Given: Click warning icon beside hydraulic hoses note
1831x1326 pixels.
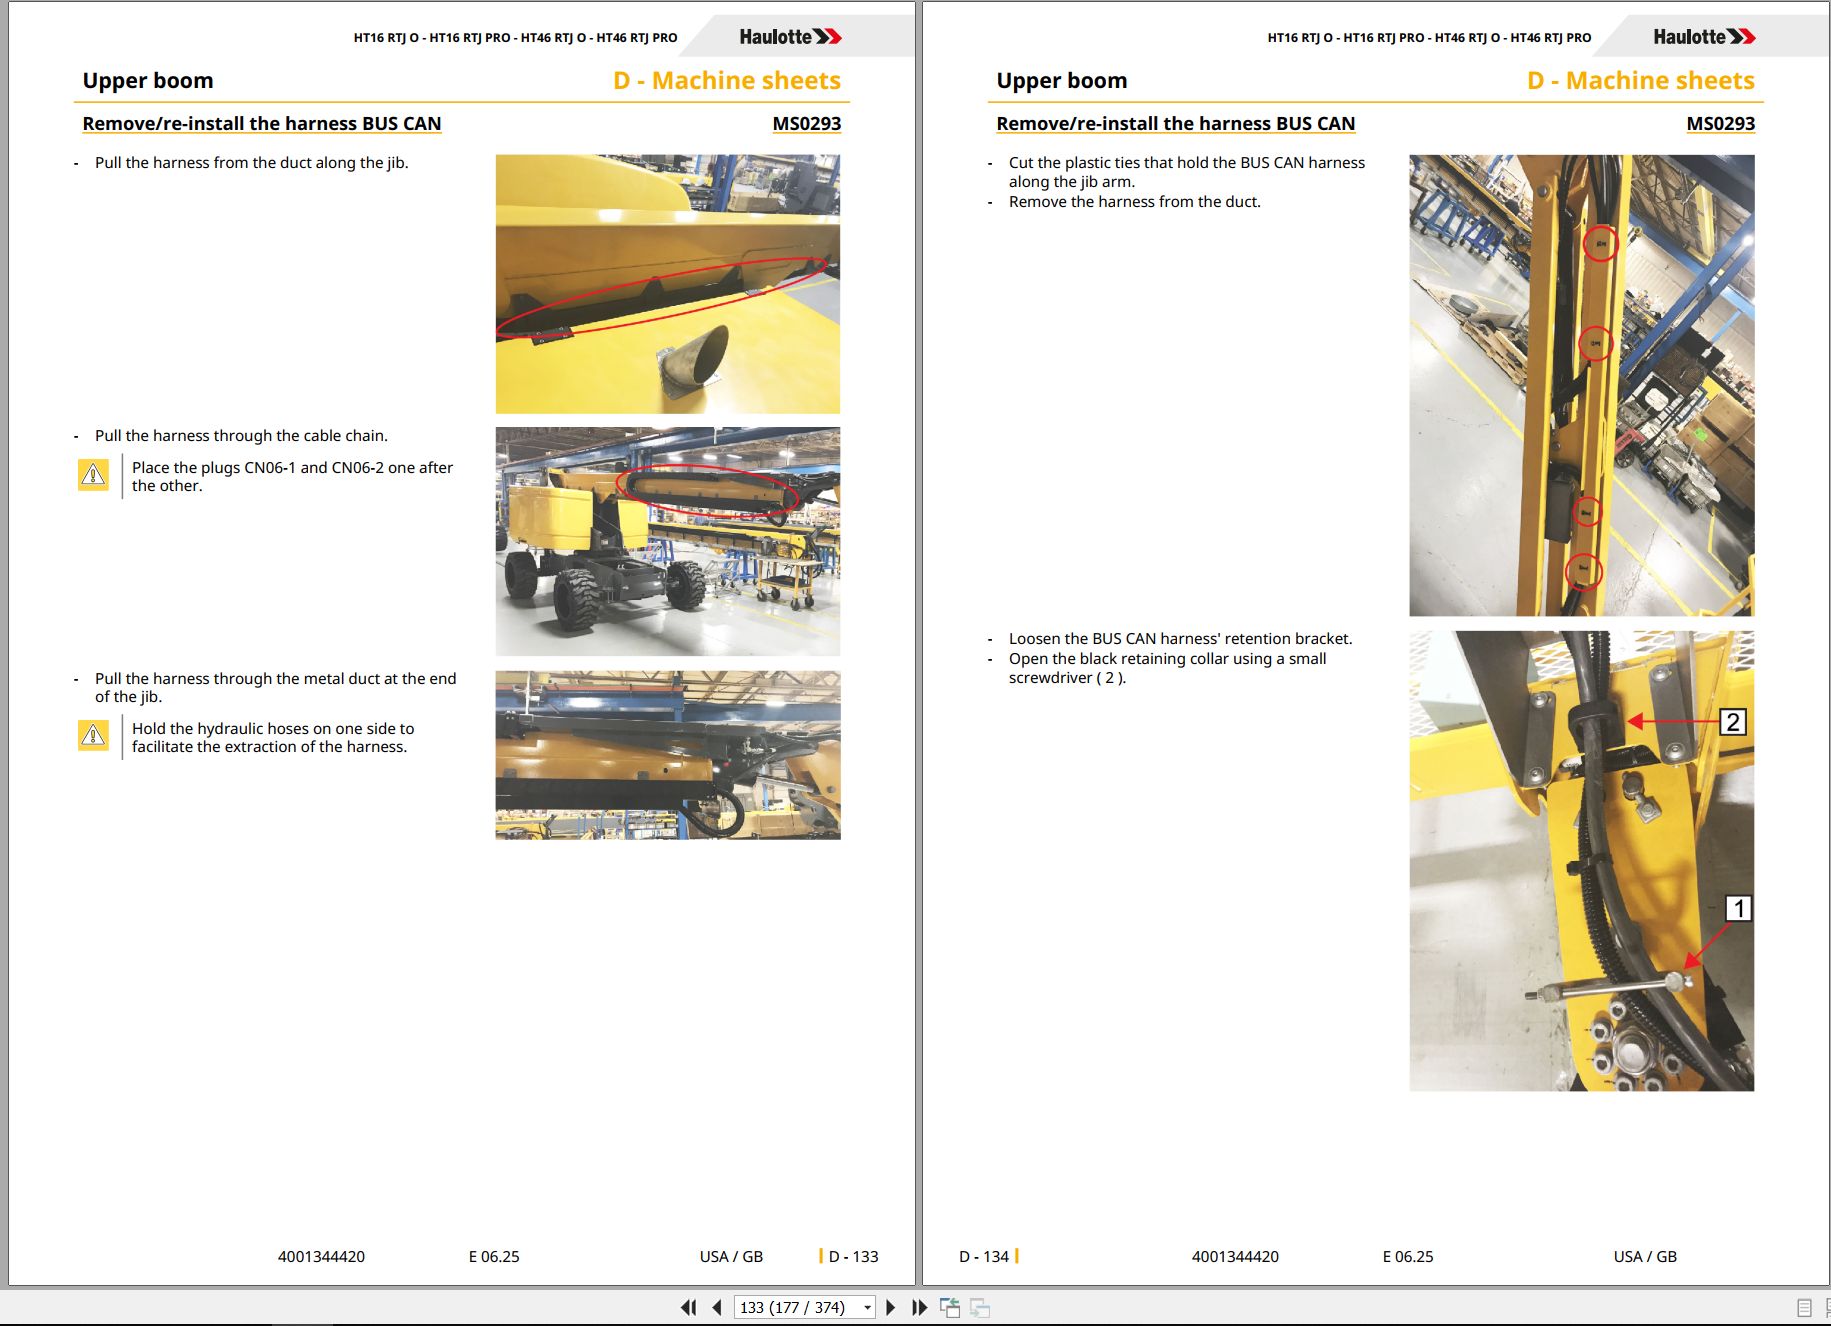Looking at the screenshot, I should (93, 735).
